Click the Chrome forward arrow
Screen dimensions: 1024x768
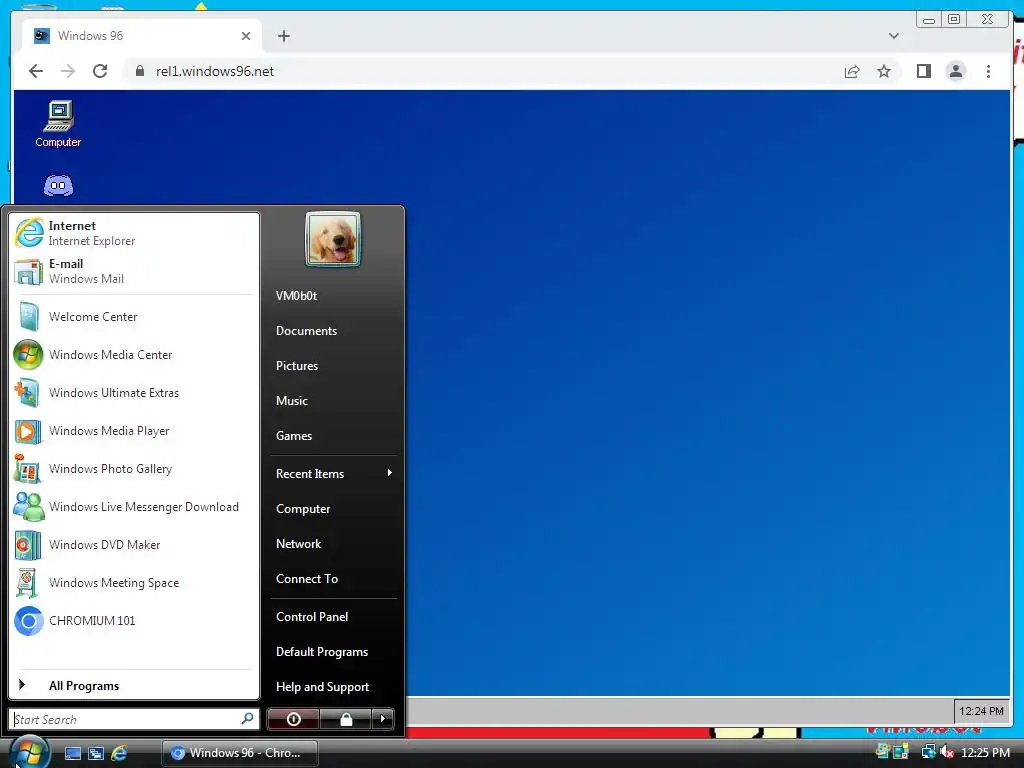(x=68, y=71)
